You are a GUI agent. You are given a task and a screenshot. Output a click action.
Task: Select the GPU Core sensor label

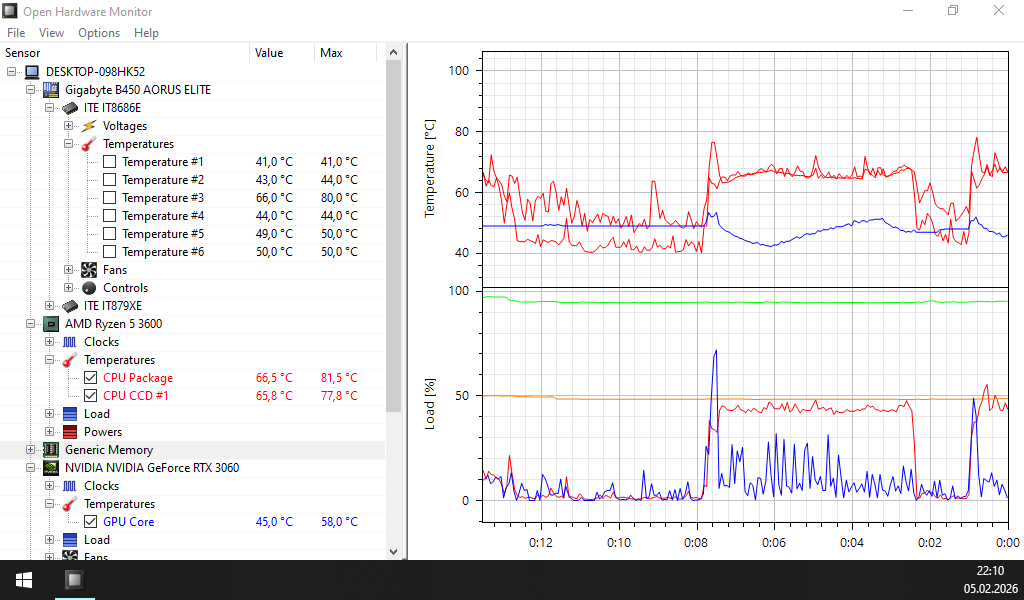tap(129, 522)
